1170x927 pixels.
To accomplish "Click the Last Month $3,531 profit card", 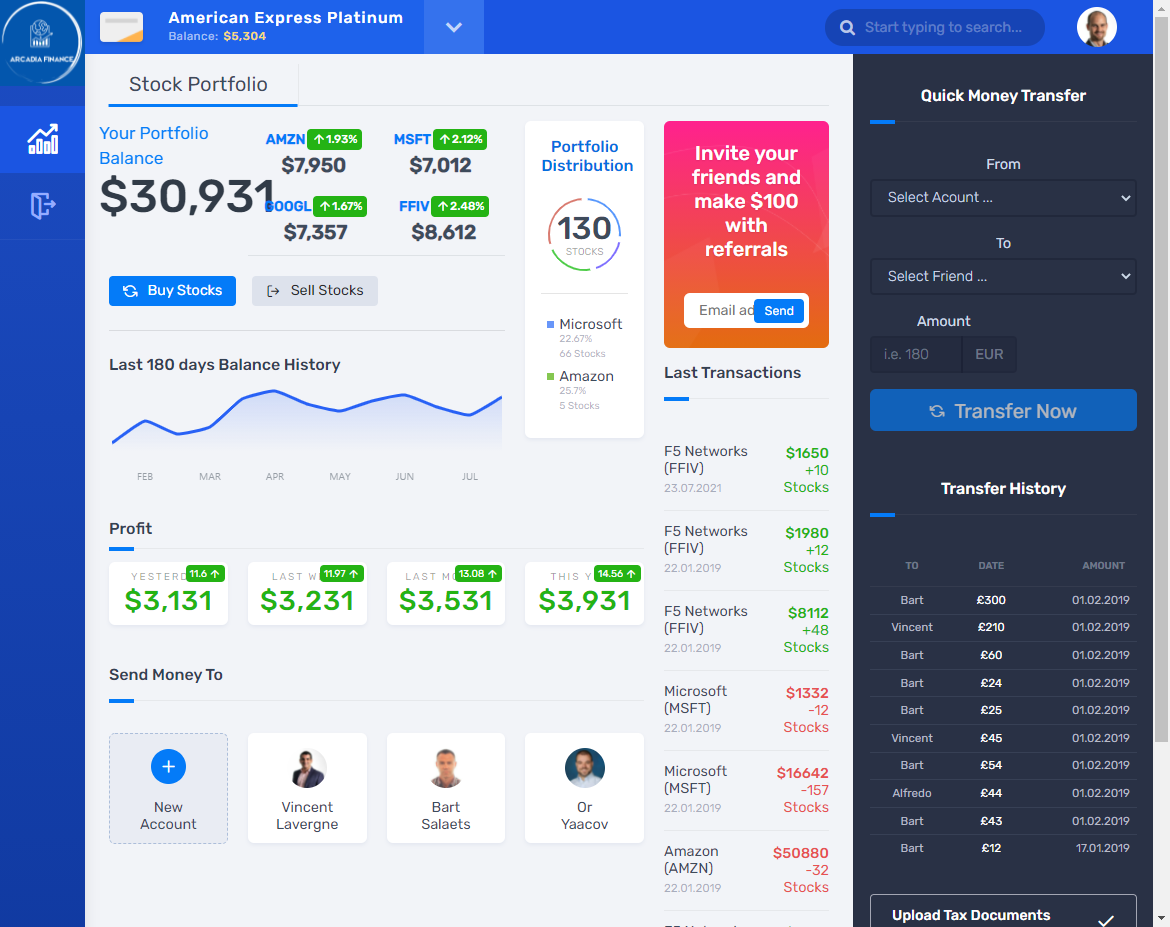I will click(445, 594).
